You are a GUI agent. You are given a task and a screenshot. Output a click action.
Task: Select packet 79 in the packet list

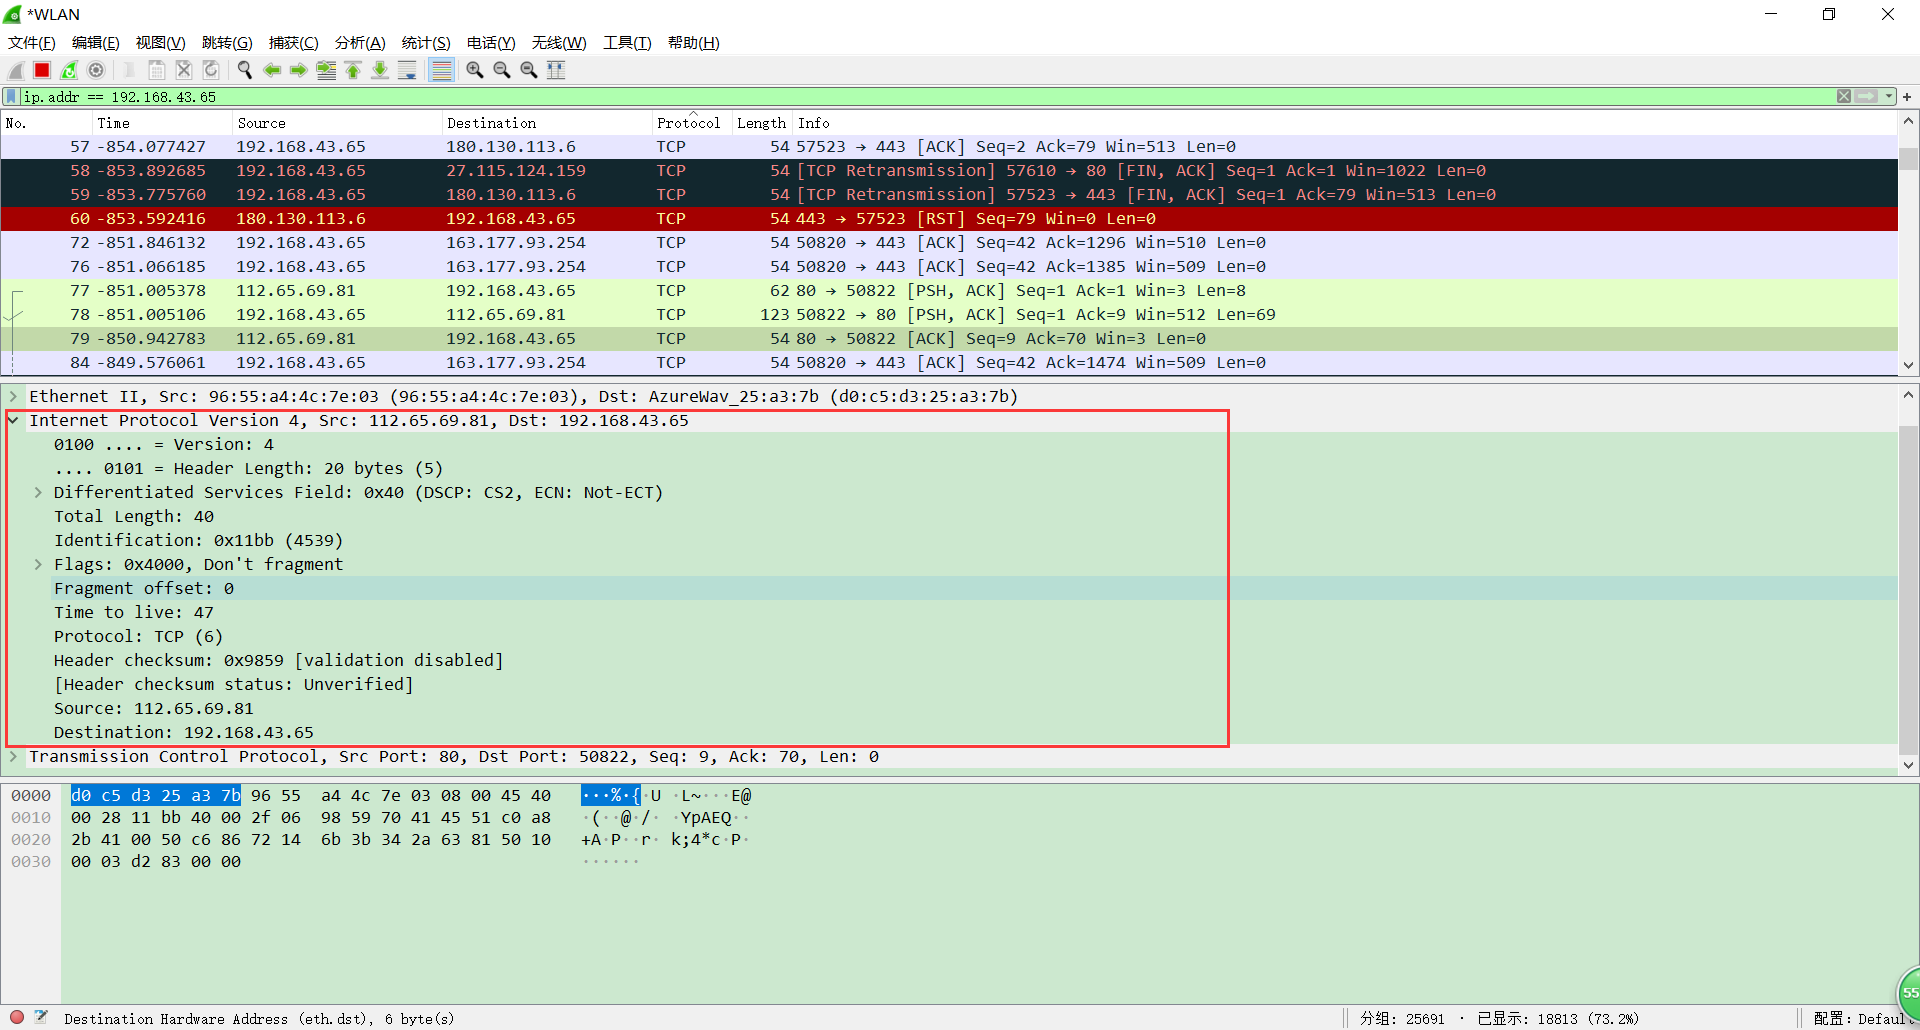(x=949, y=339)
